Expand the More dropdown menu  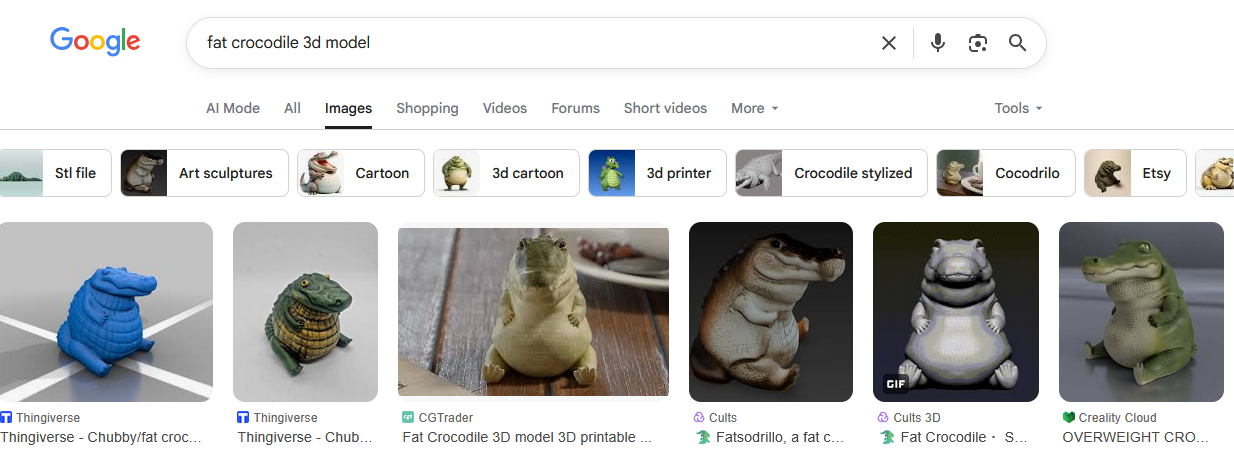[x=754, y=108]
